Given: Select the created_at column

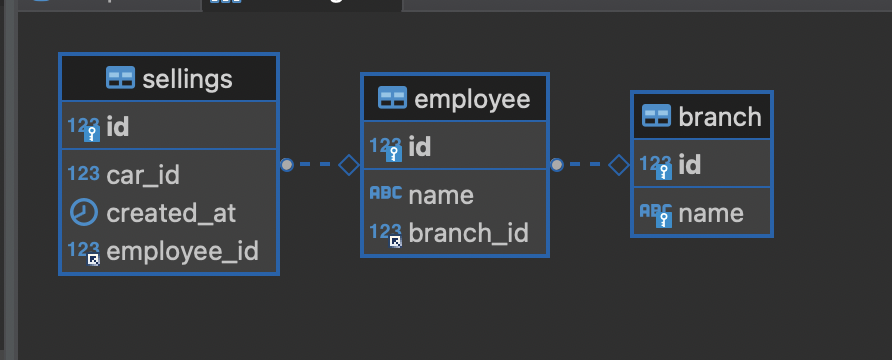Looking at the screenshot, I should (x=169, y=213).
